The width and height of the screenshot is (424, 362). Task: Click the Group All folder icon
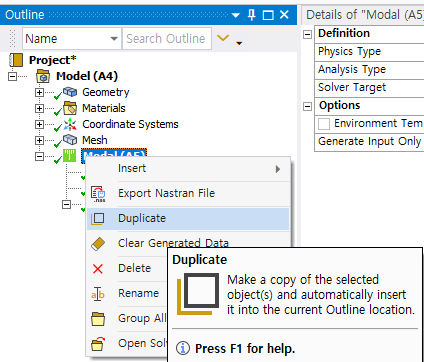(98, 319)
